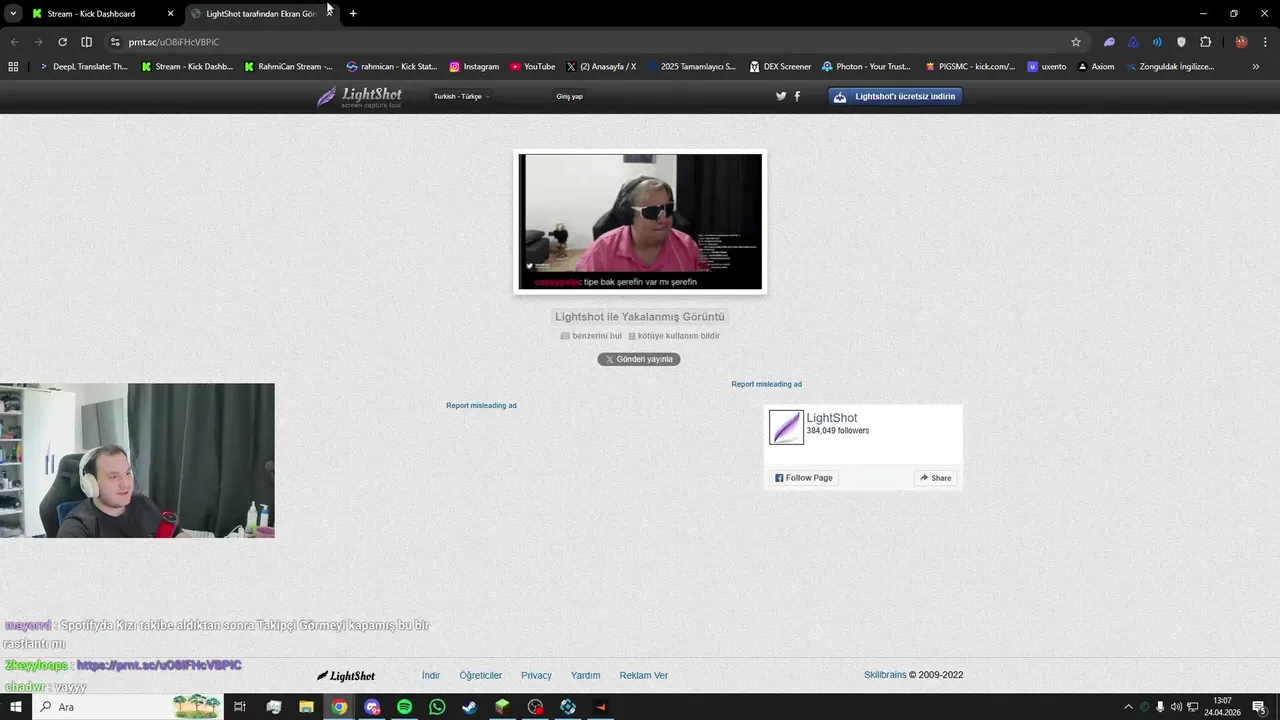Open the Axiom bookmark
This screenshot has height=720, width=1280.
point(1096,67)
